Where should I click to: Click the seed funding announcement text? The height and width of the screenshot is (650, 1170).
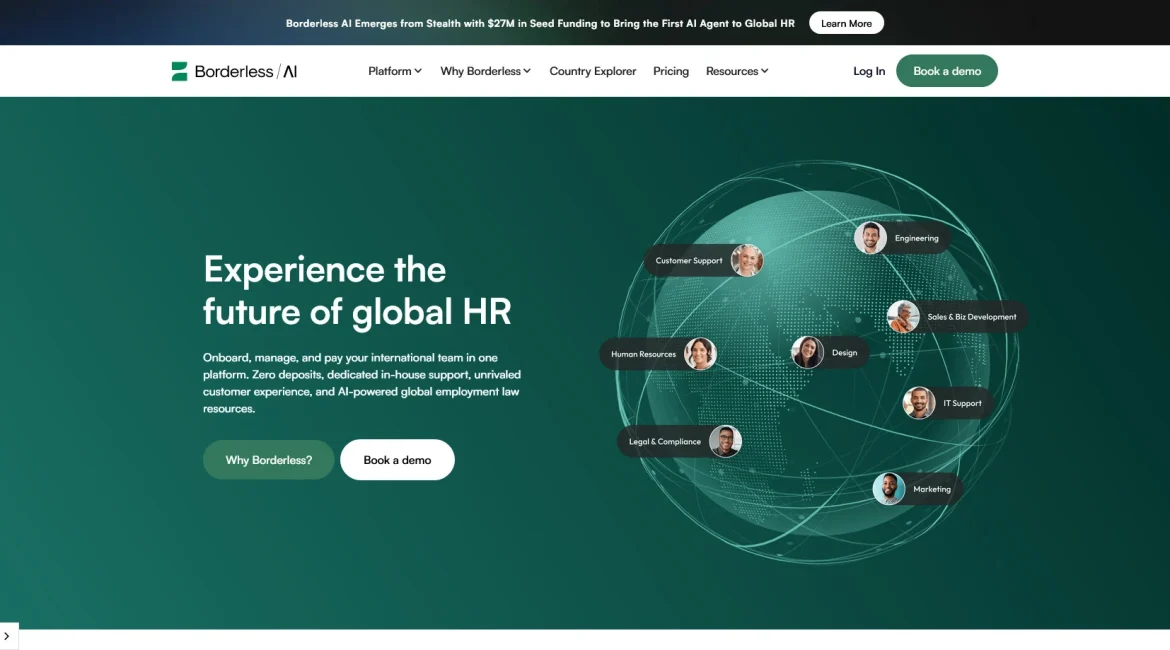click(540, 23)
